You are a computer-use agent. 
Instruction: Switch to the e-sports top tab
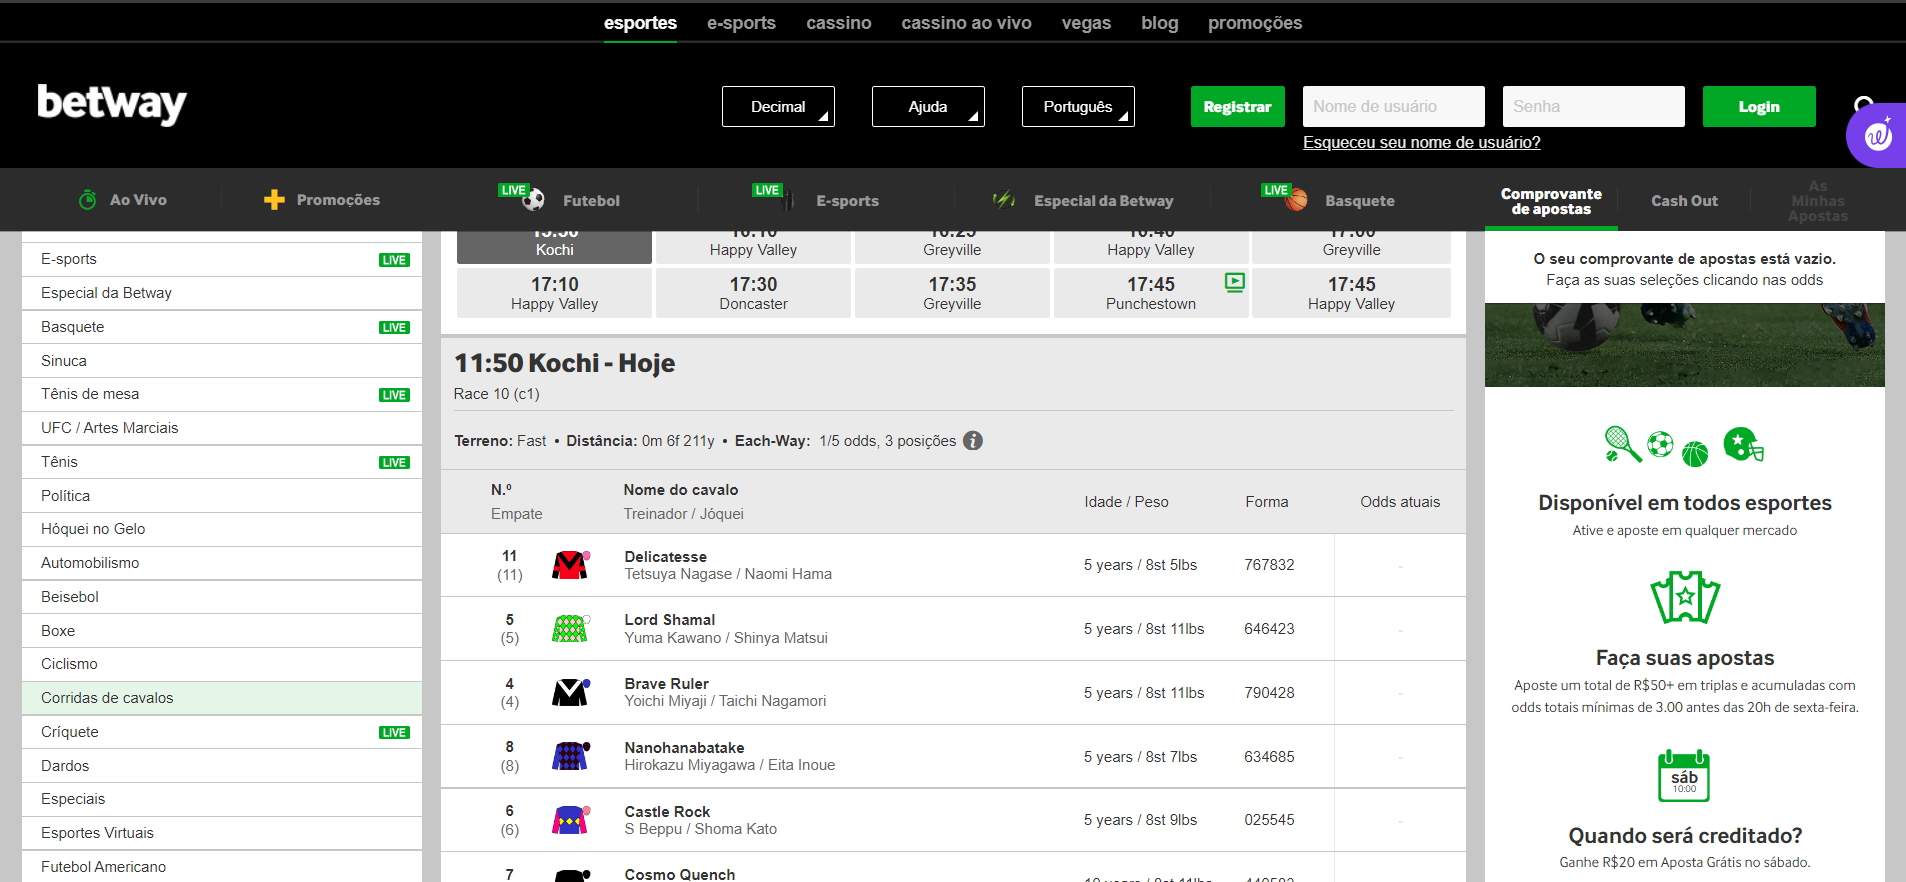[x=741, y=23]
